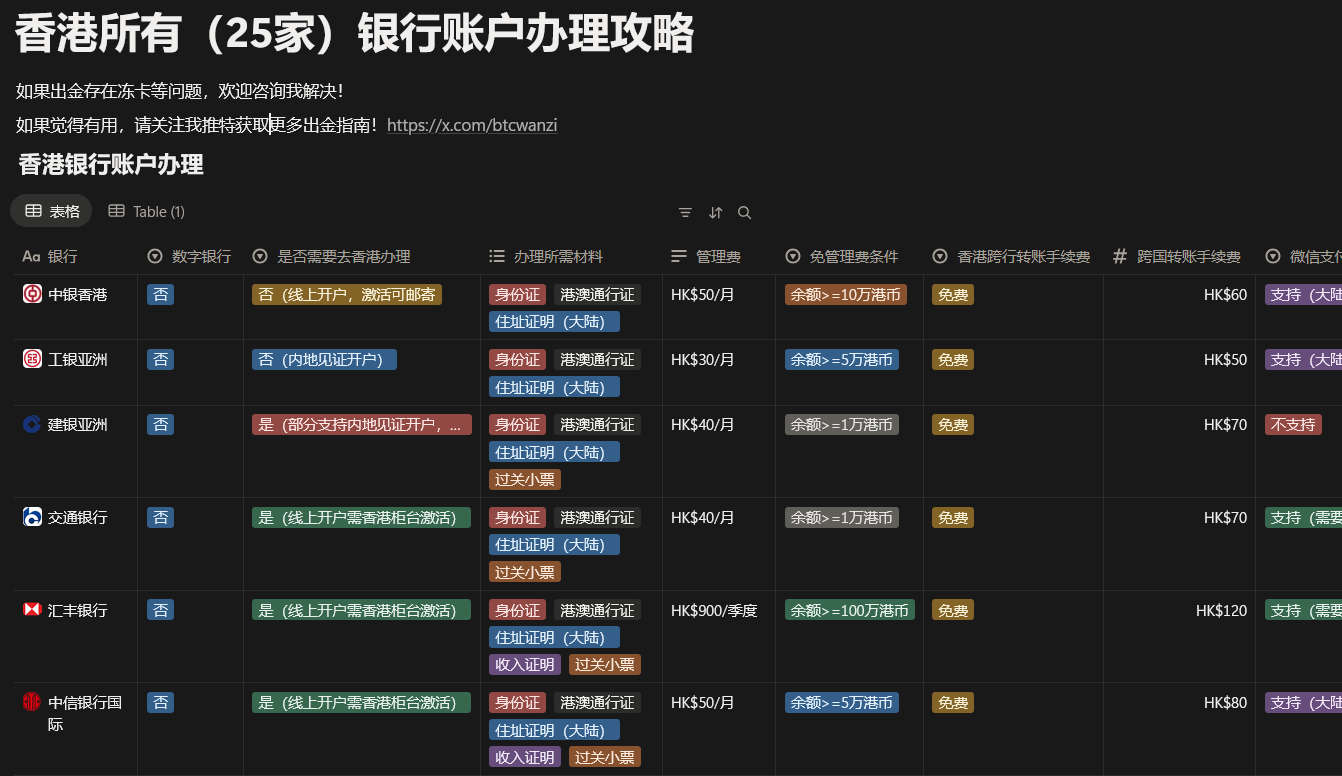Click the 管理费 column text icon
Screen dimensions: 1342x776
point(679,257)
